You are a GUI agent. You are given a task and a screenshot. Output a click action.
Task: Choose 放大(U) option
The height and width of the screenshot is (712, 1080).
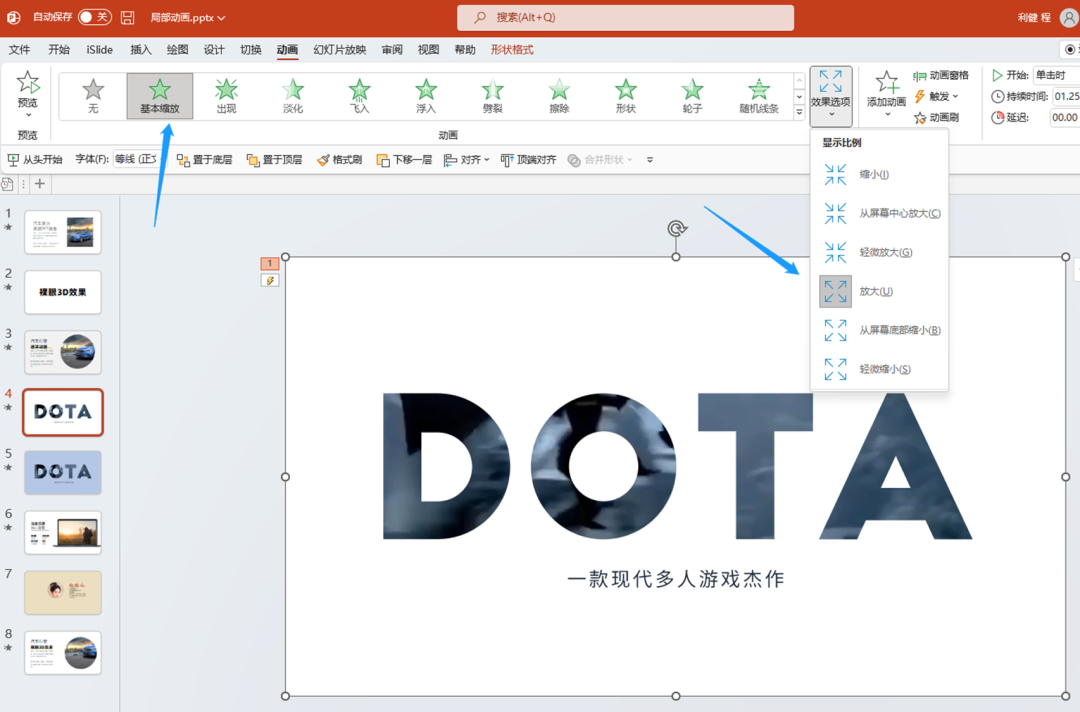click(x=880, y=291)
